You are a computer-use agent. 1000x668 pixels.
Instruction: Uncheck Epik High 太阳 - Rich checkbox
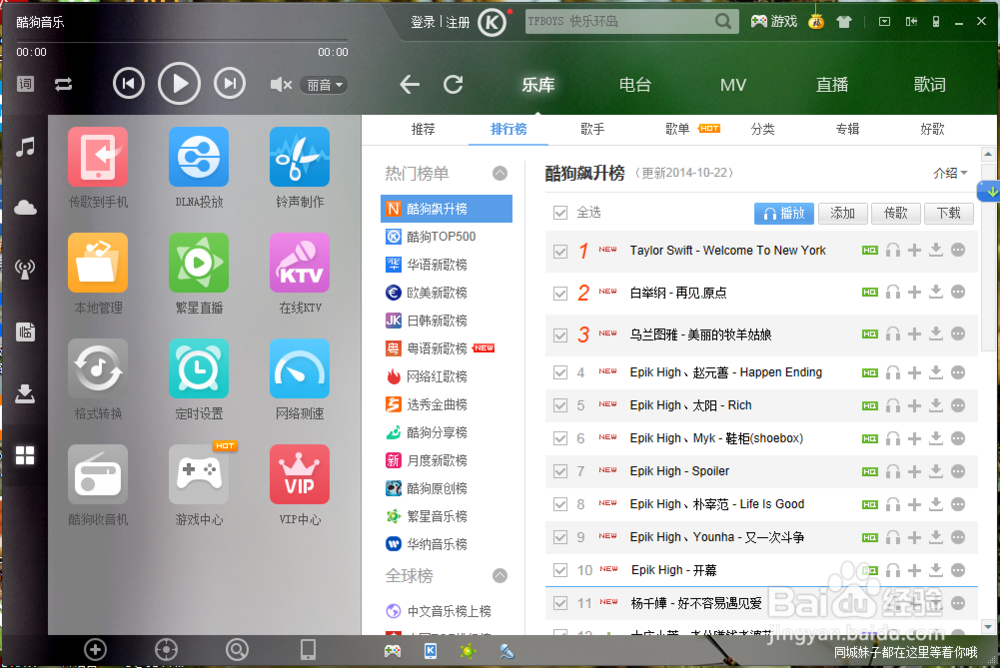(560, 405)
